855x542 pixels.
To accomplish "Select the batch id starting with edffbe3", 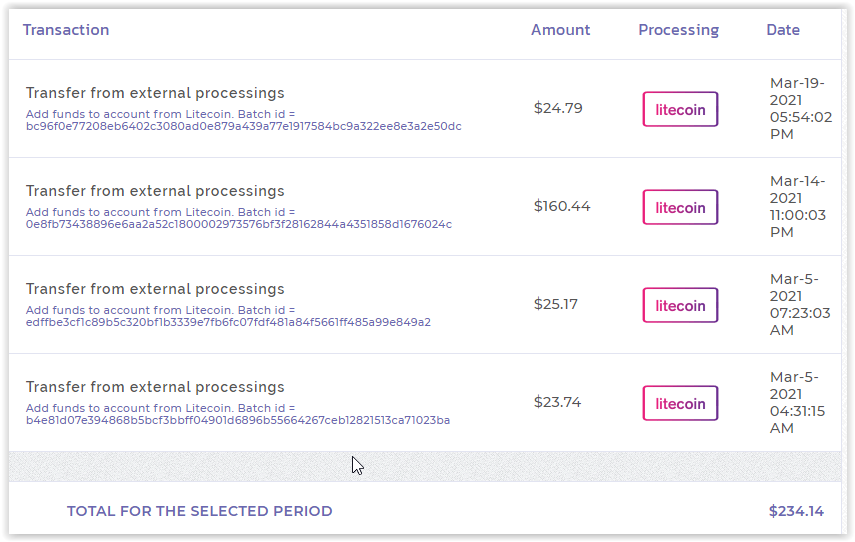I will 228,323.
